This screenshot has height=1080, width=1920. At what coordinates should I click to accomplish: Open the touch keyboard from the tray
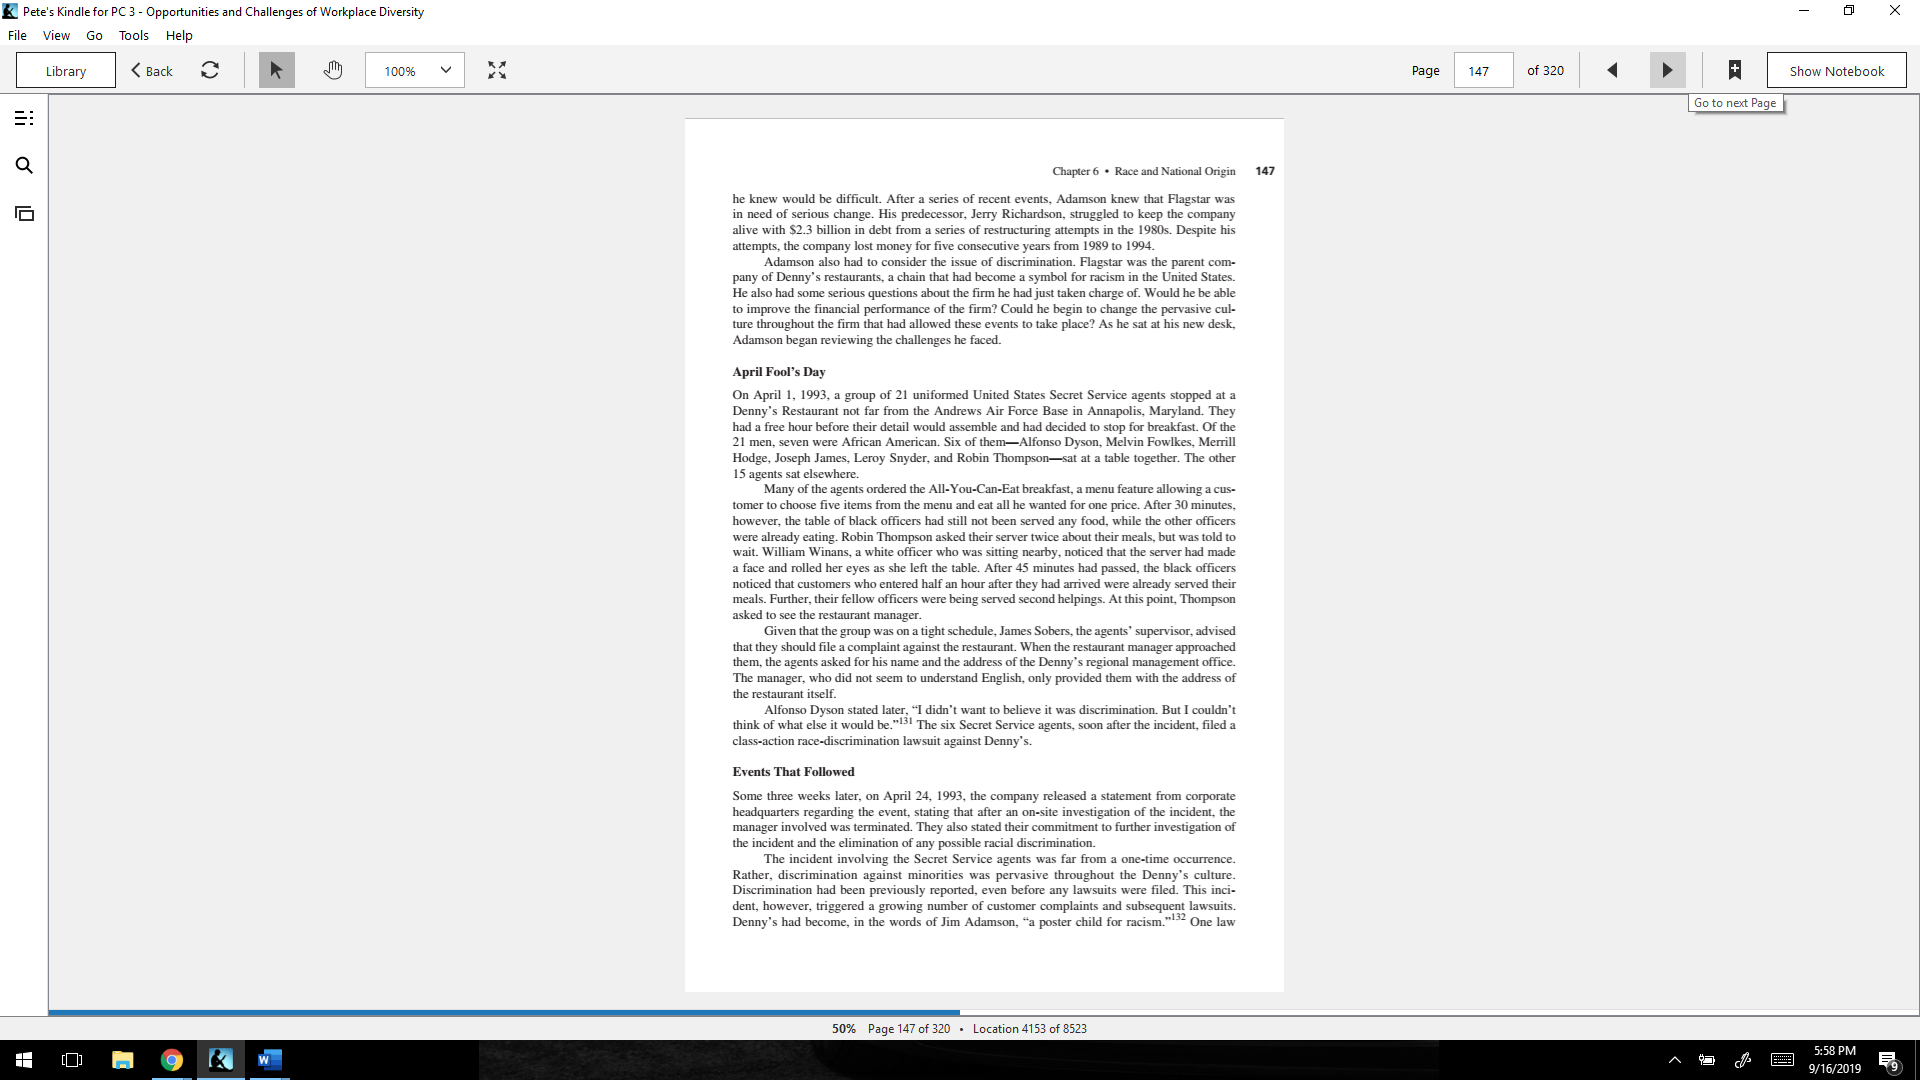pyautogui.click(x=1782, y=1060)
